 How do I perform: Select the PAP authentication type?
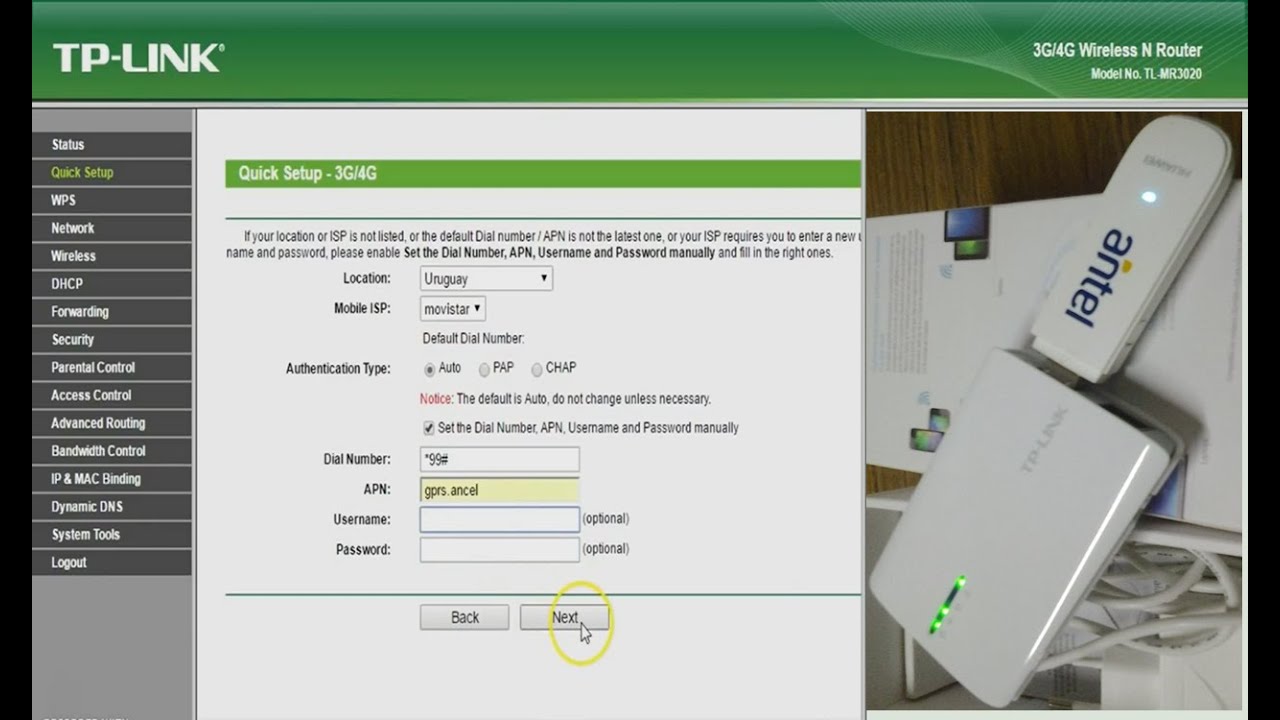click(x=484, y=370)
